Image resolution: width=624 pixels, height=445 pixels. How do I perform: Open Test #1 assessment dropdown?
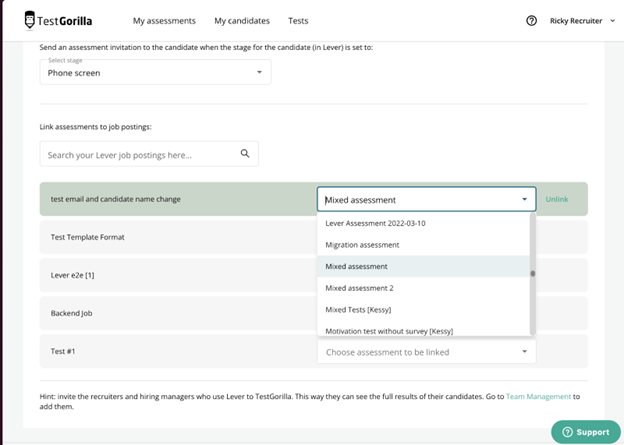point(426,352)
